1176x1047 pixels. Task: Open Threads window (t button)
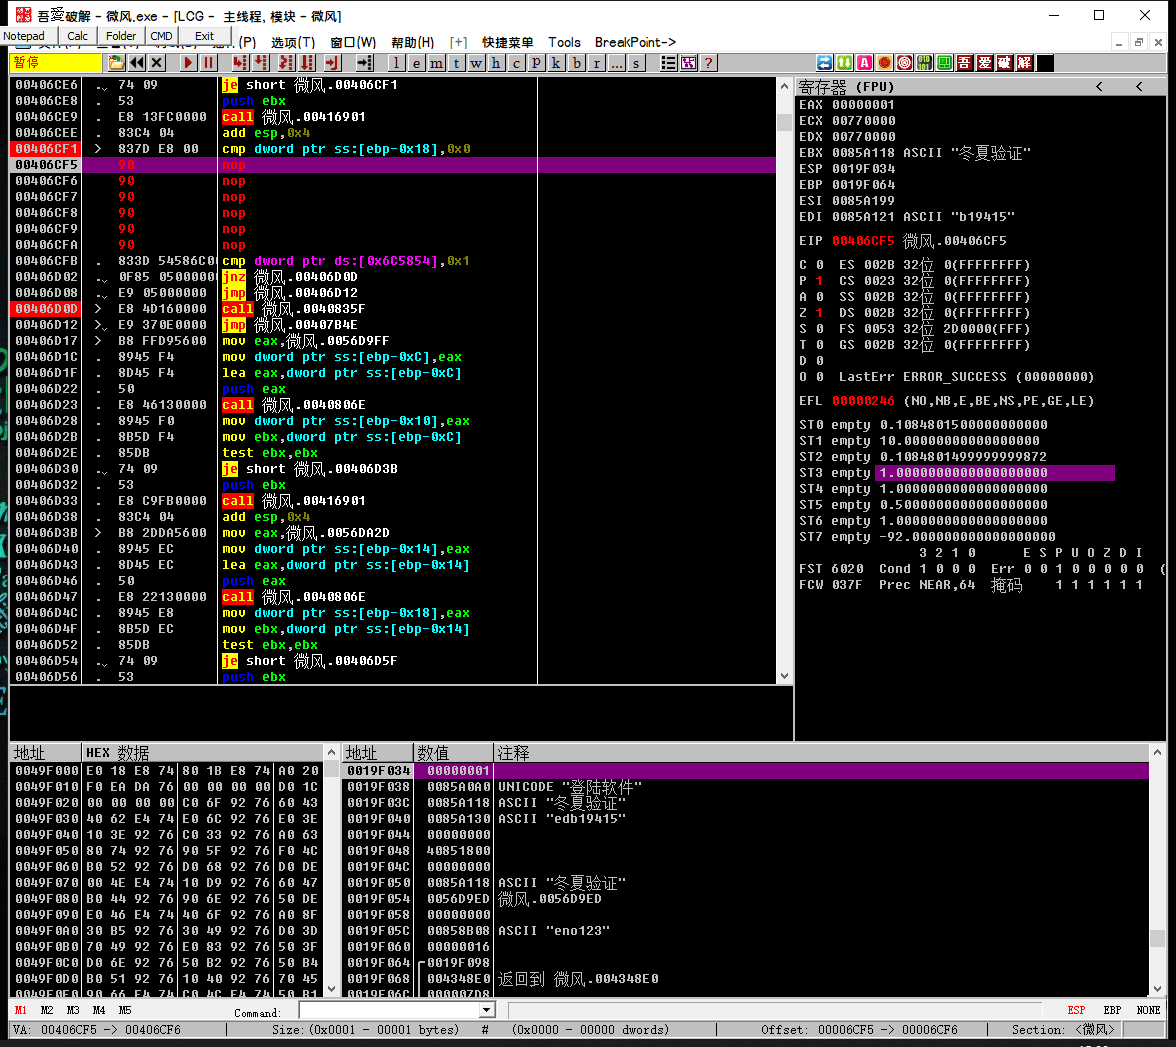coord(456,63)
